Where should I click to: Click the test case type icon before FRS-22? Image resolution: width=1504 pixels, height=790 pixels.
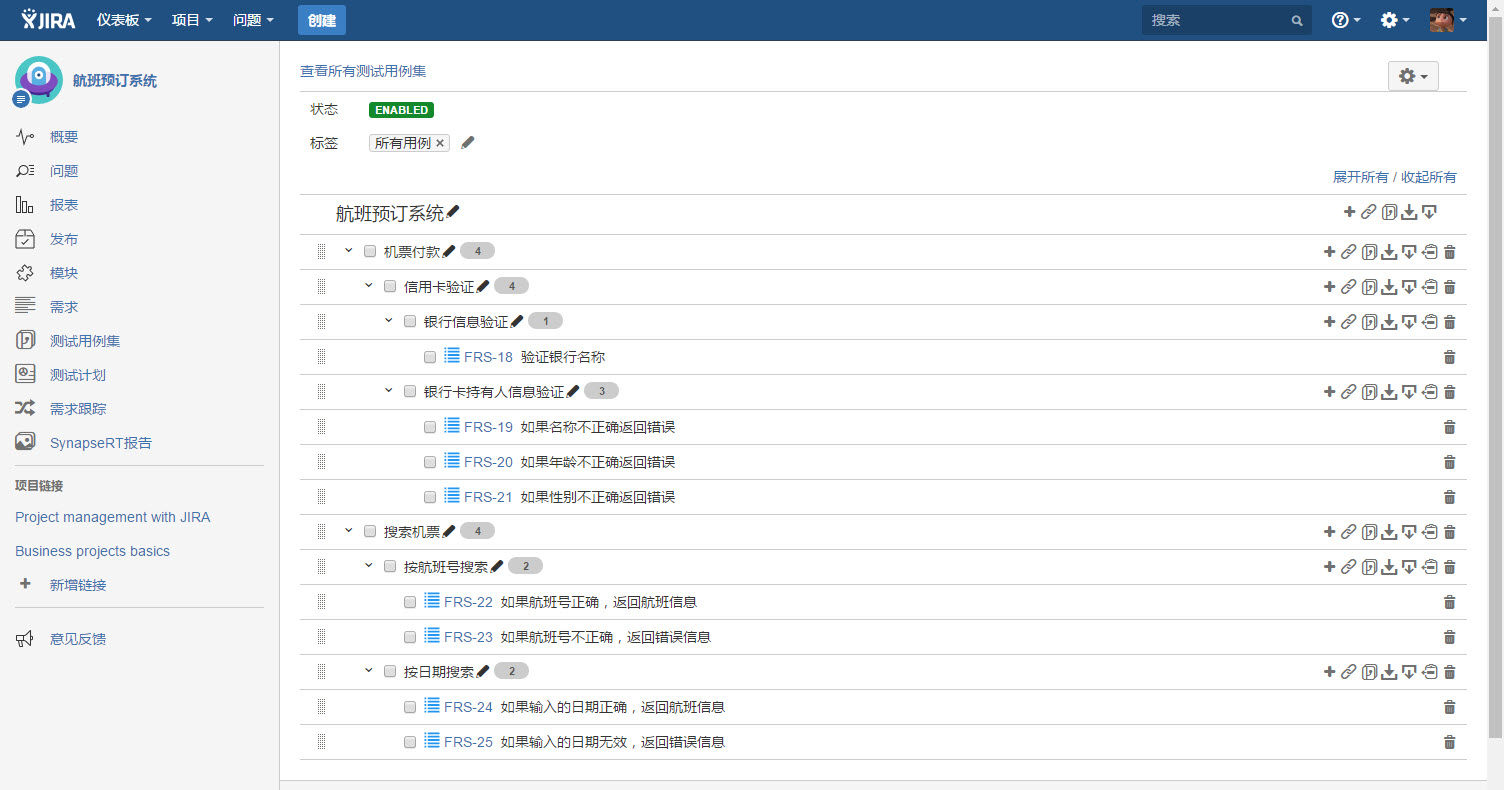tap(432, 601)
